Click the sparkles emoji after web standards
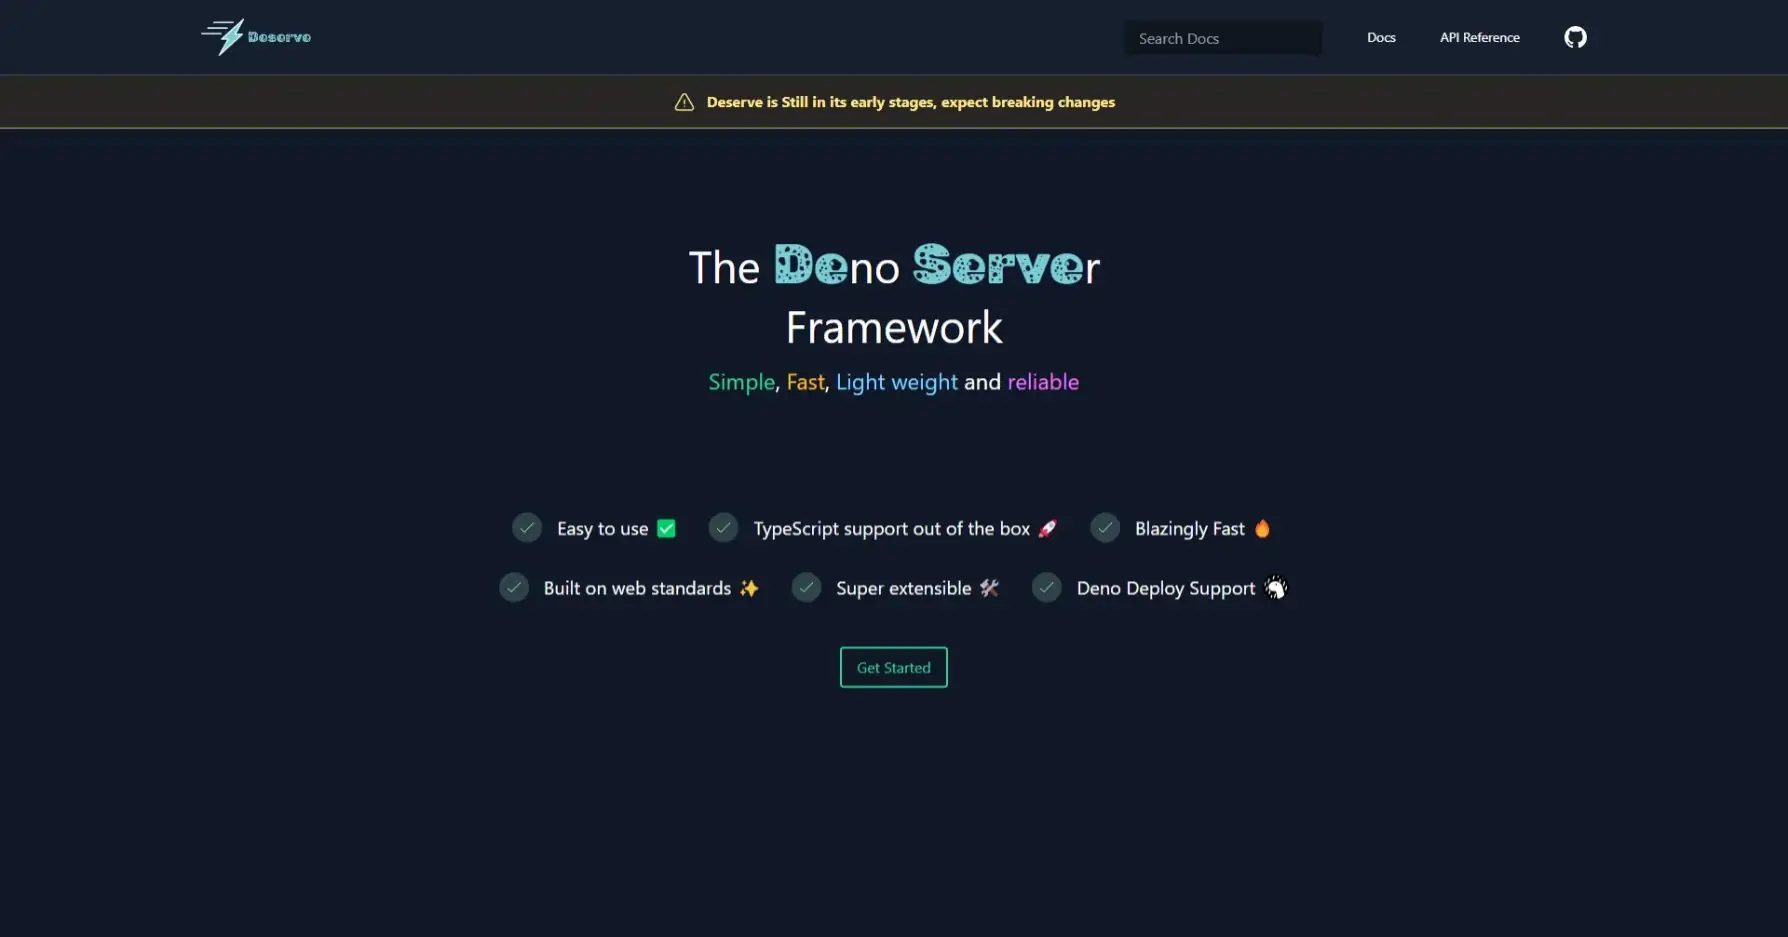Screen dimensions: 1788x937 tap(749, 588)
